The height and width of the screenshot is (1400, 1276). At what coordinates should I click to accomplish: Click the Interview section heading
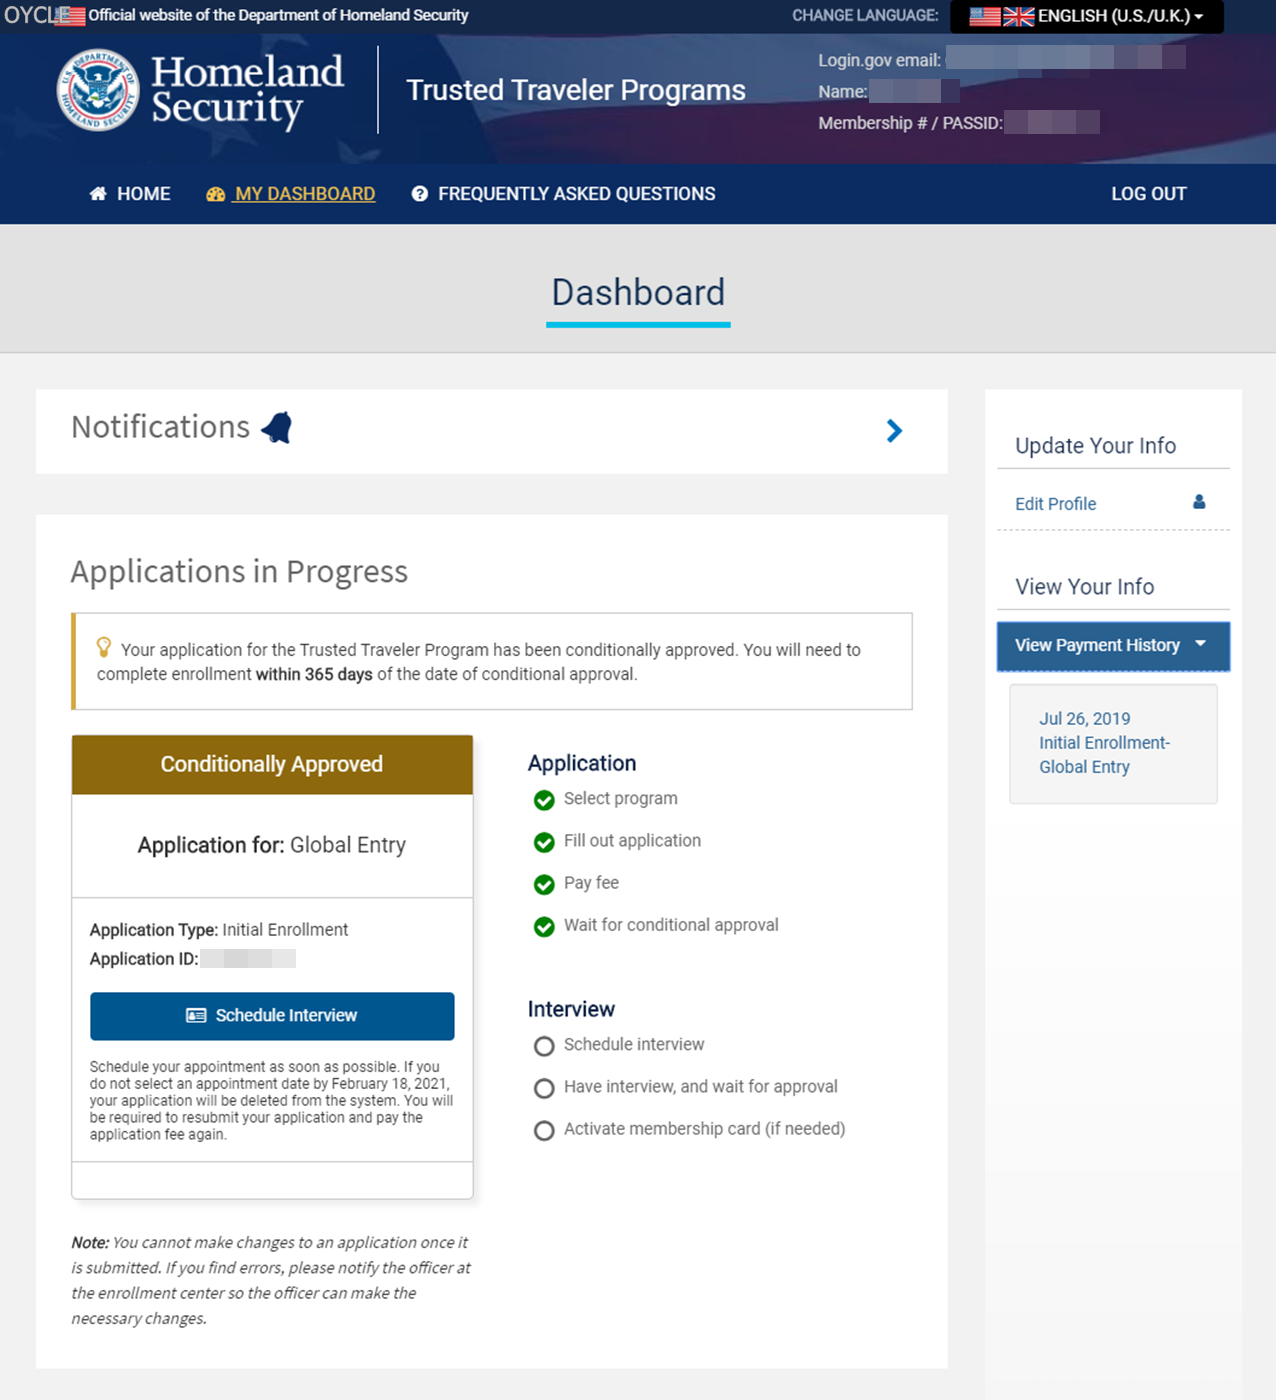point(571,1009)
